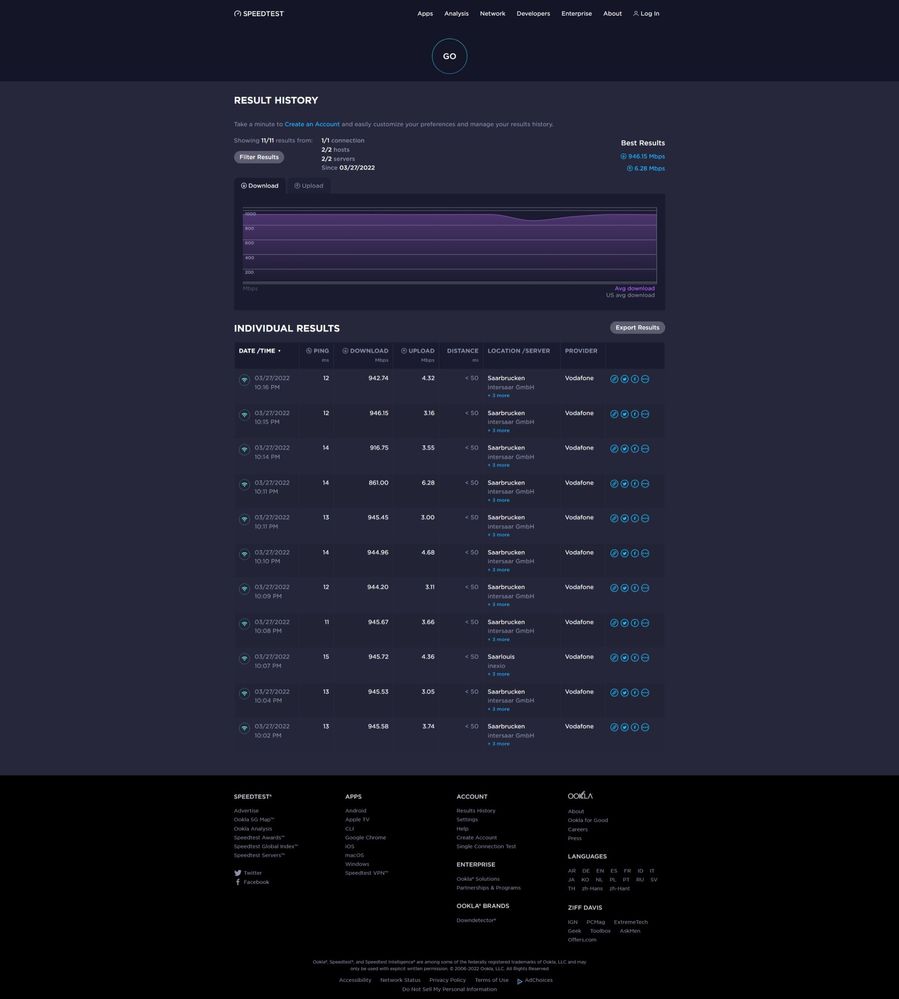This screenshot has width=899, height=999.
Task: Expand '+ 3 more' under 10:16 PM Saarbrucken result
Action: point(498,396)
